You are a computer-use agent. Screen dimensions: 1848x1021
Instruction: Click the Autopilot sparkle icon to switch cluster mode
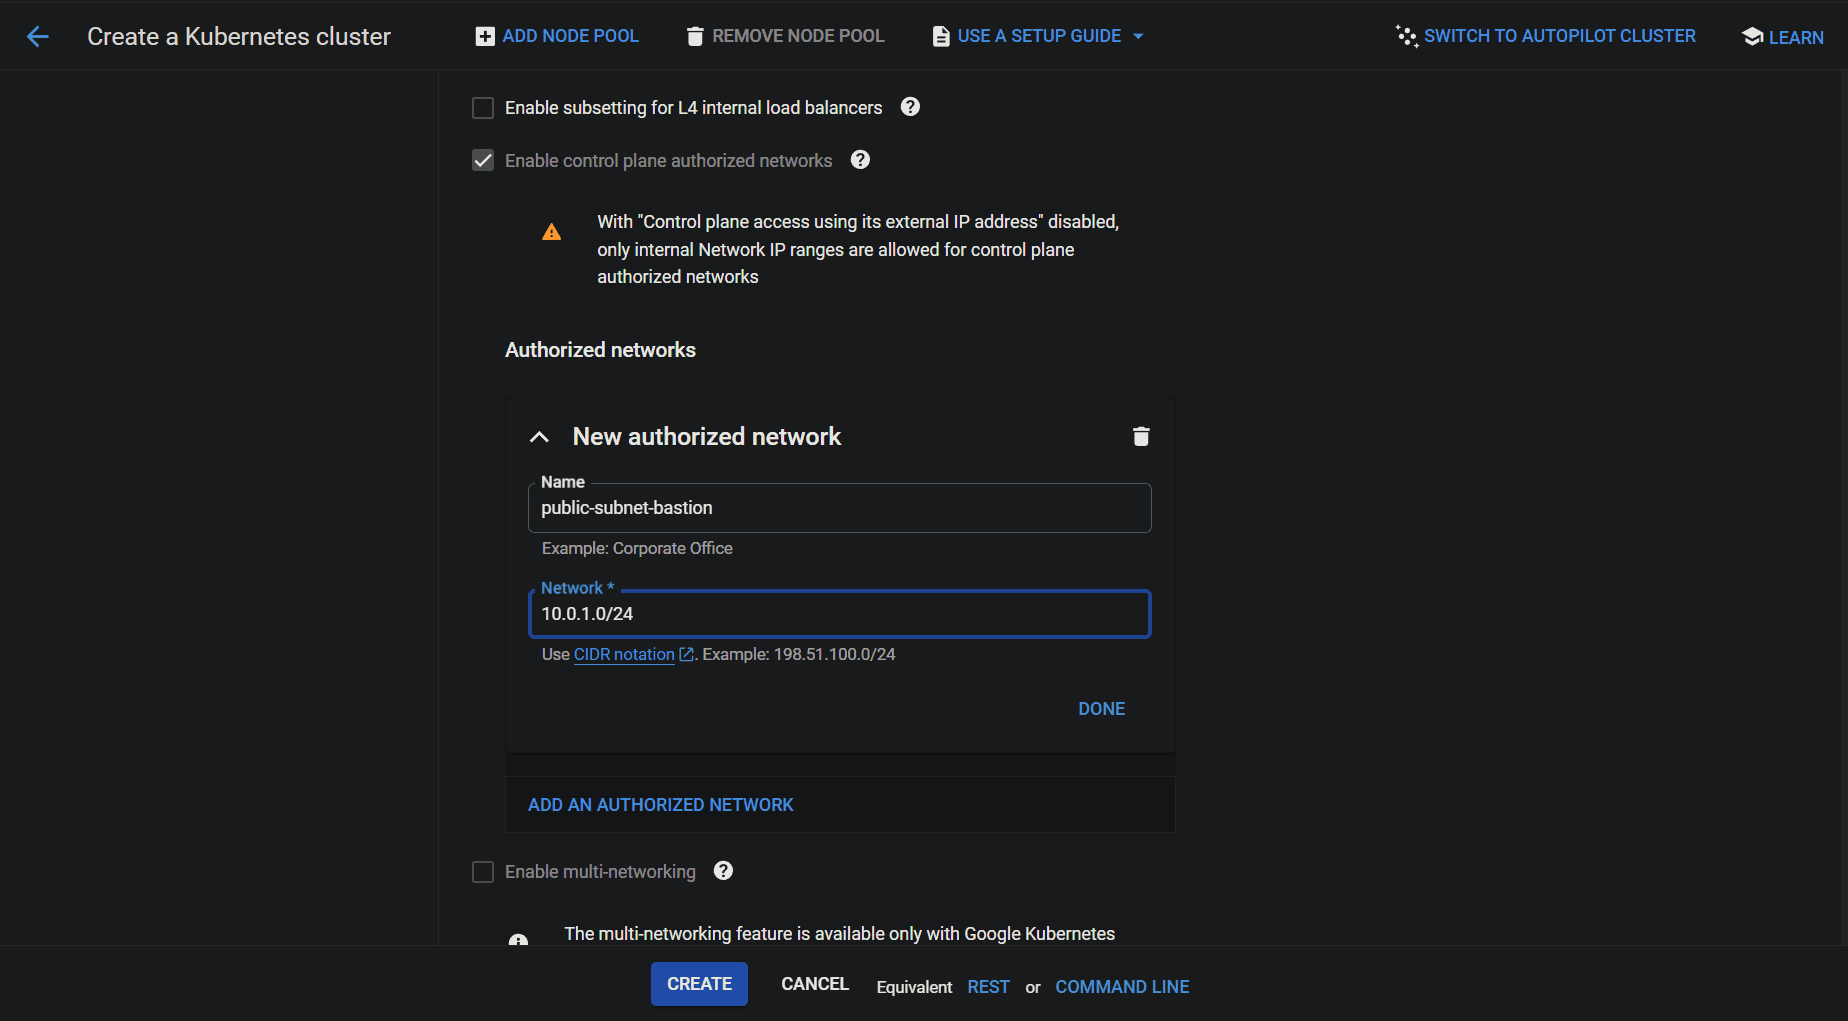point(1406,35)
